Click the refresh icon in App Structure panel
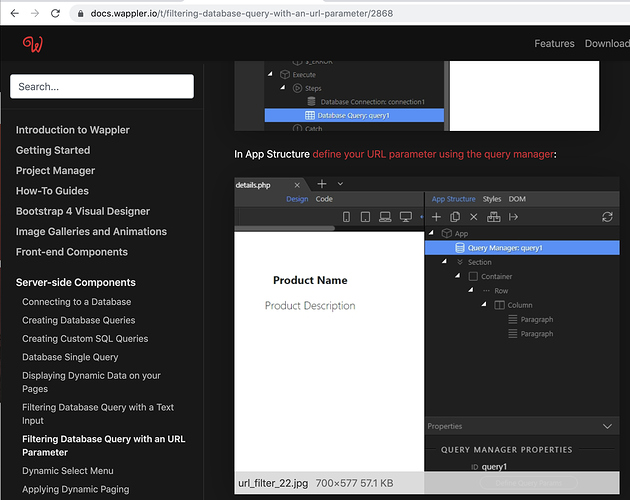 pos(607,217)
